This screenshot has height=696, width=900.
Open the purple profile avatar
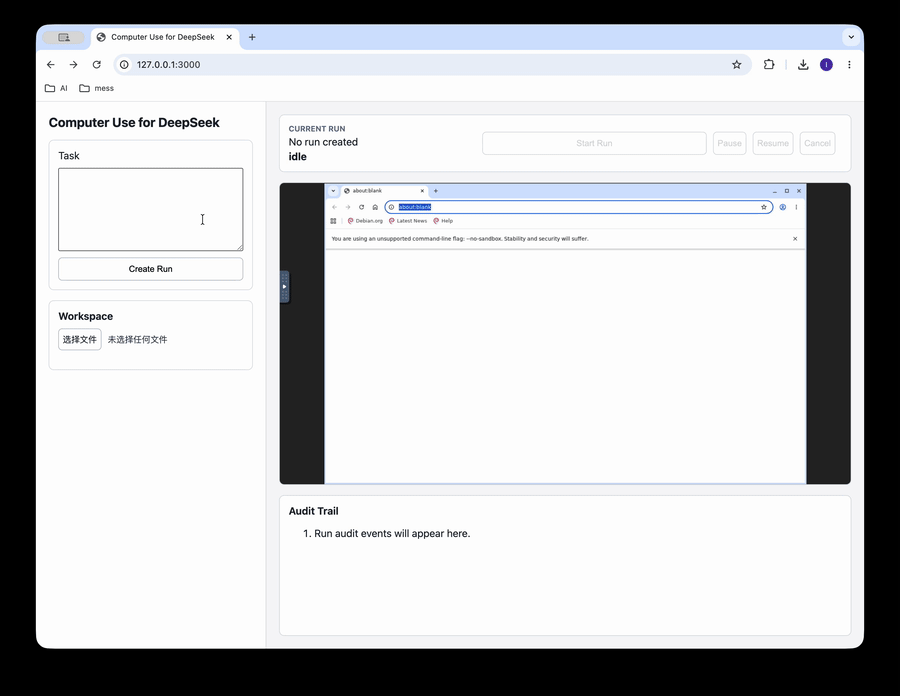click(826, 65)
